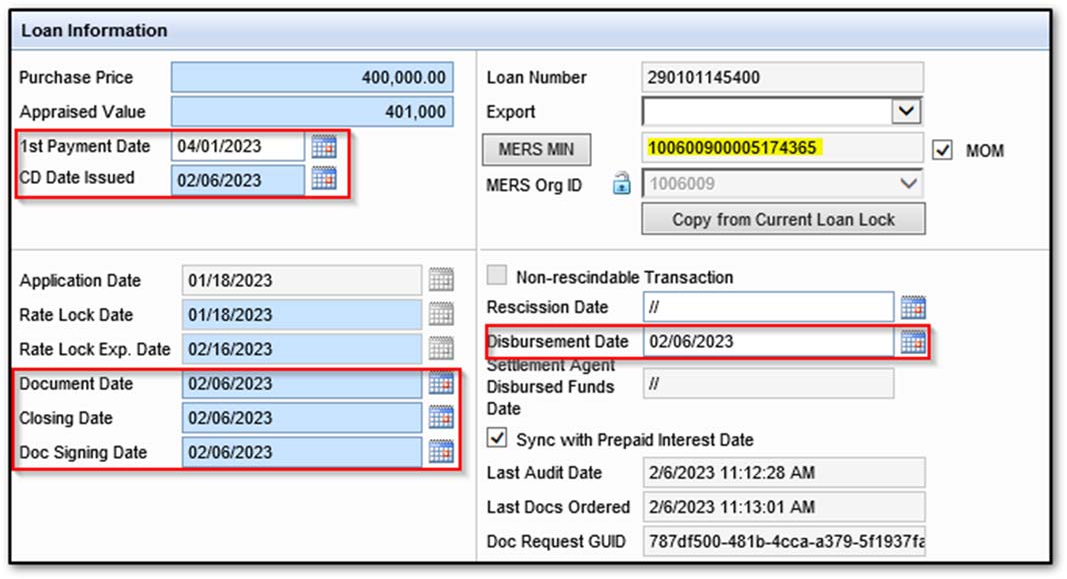Uncheck Sync with Prepaid Interest Date
The height and width of the screenshot is (579, 1067).
[x=497, y=437]
